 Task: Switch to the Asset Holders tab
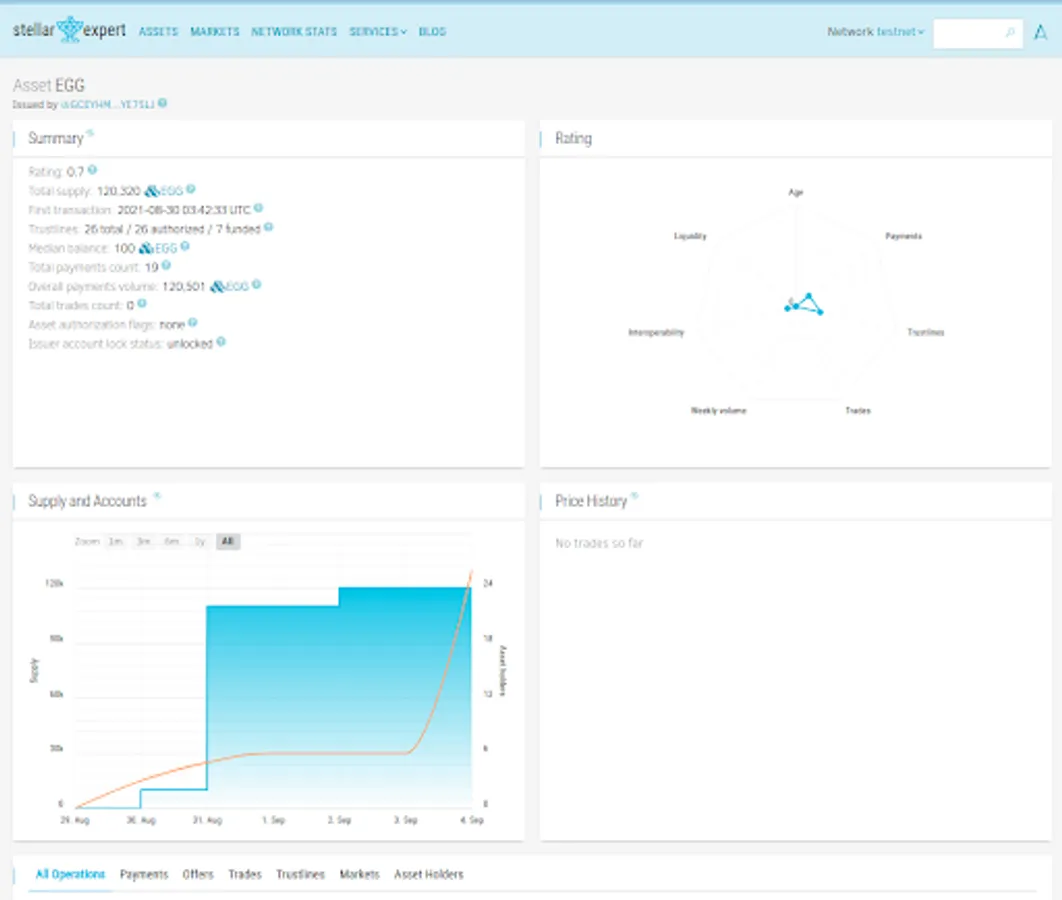point(429,874)
